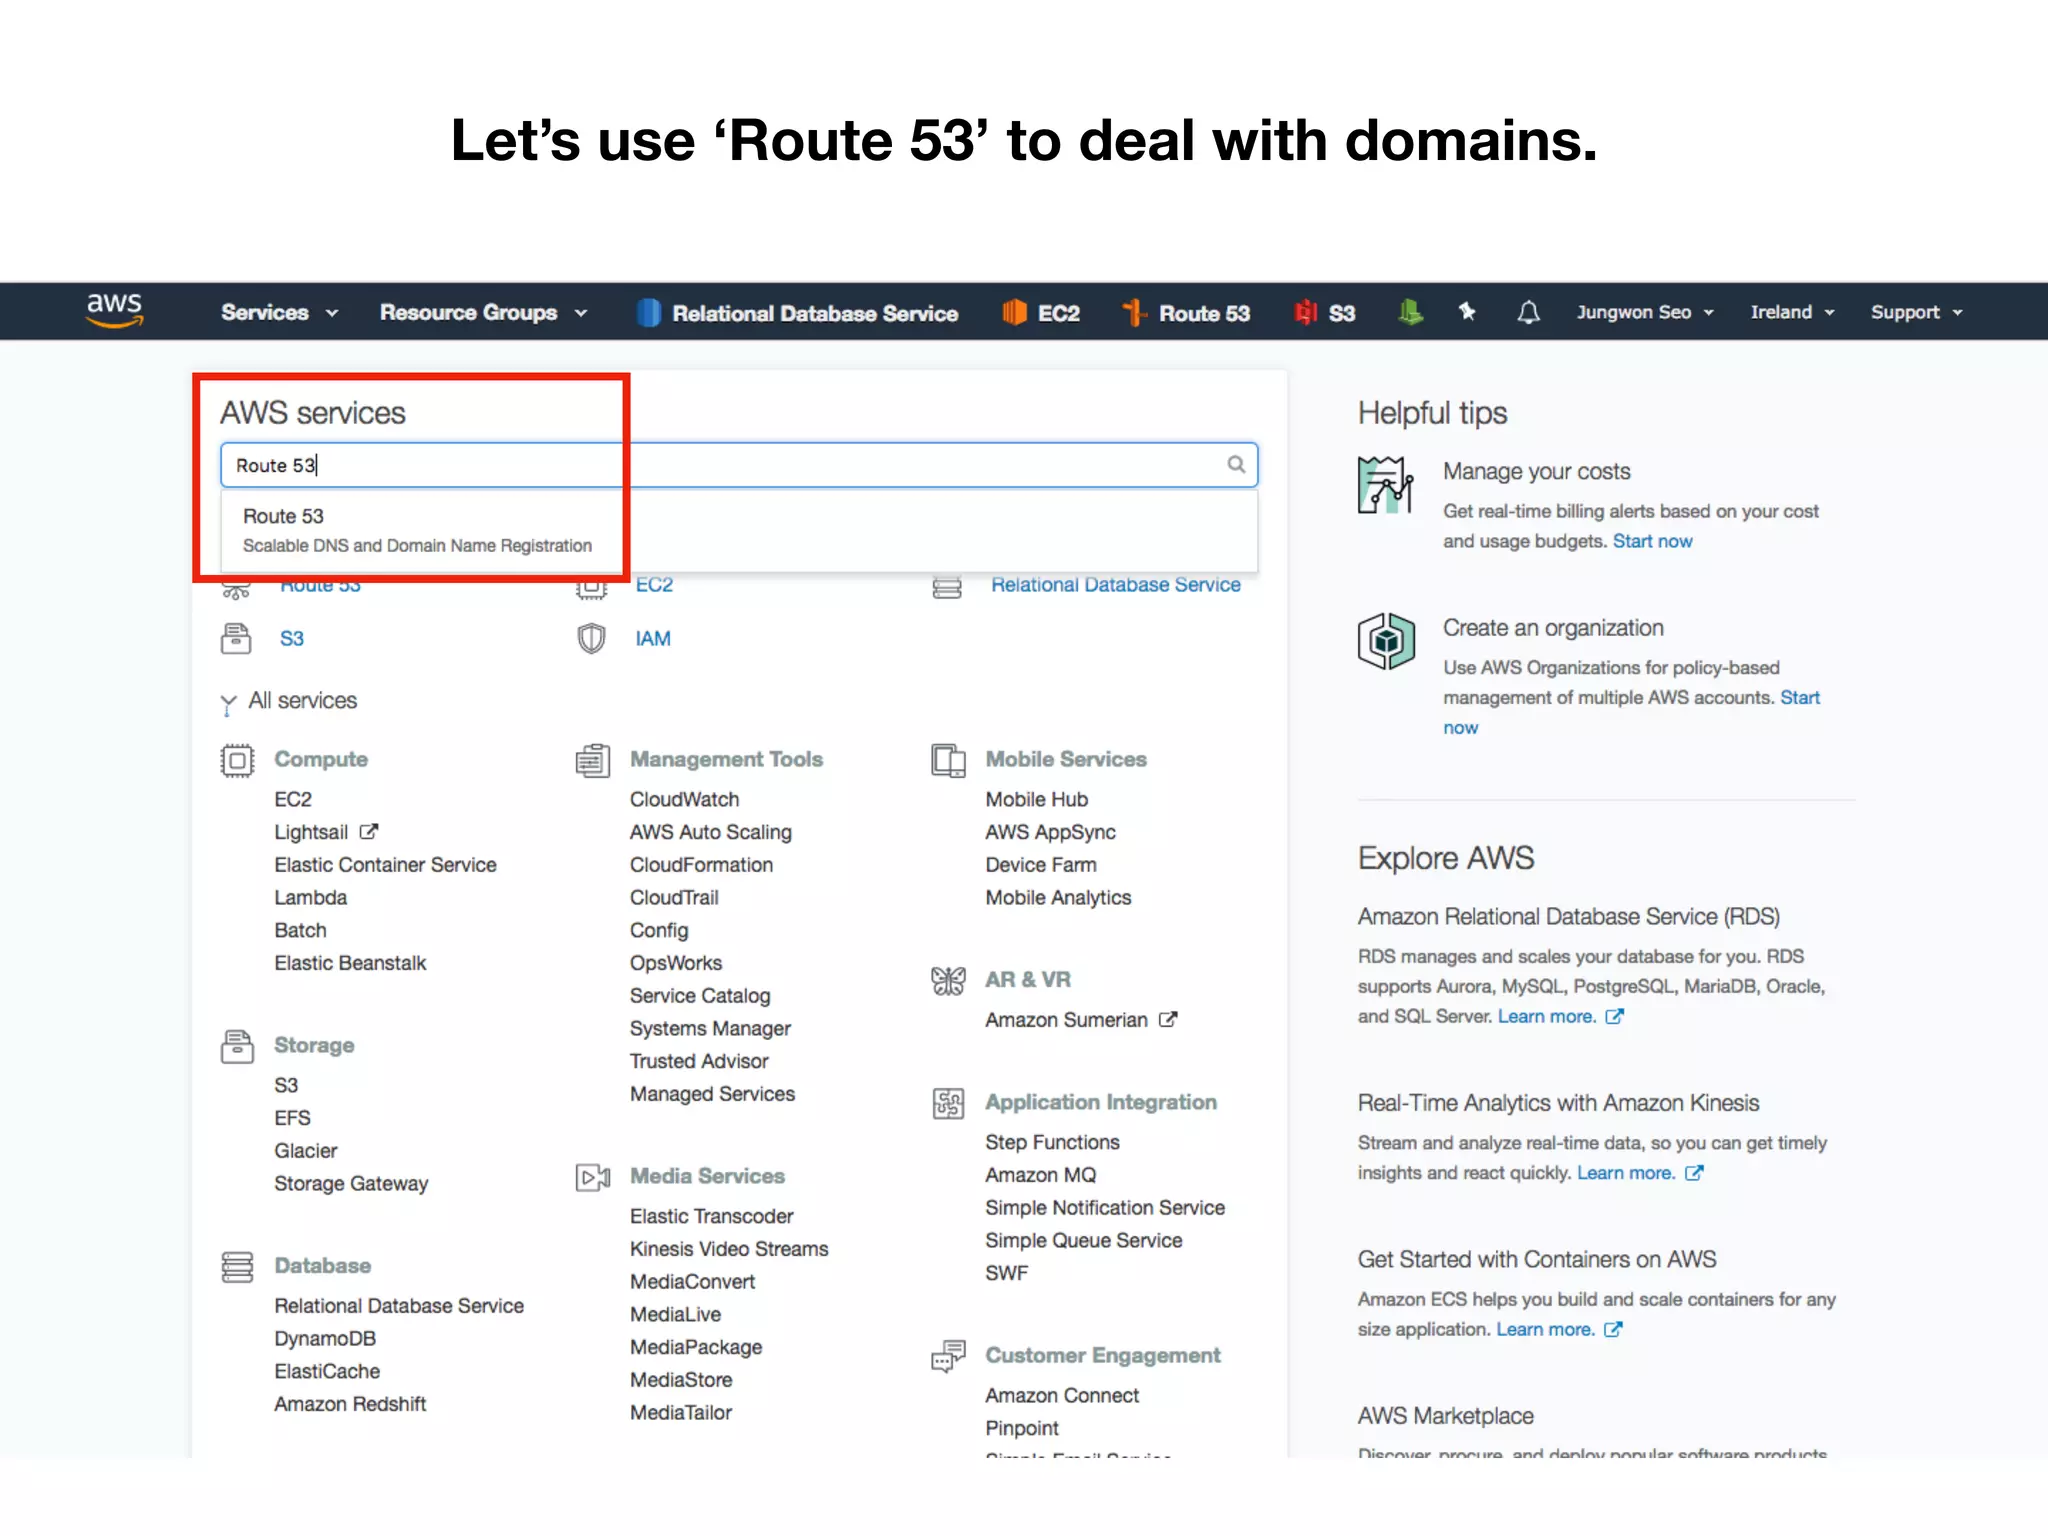Open the Relational Database Service shortcut icon
2048x1536 pixels.
coord(649,313)
